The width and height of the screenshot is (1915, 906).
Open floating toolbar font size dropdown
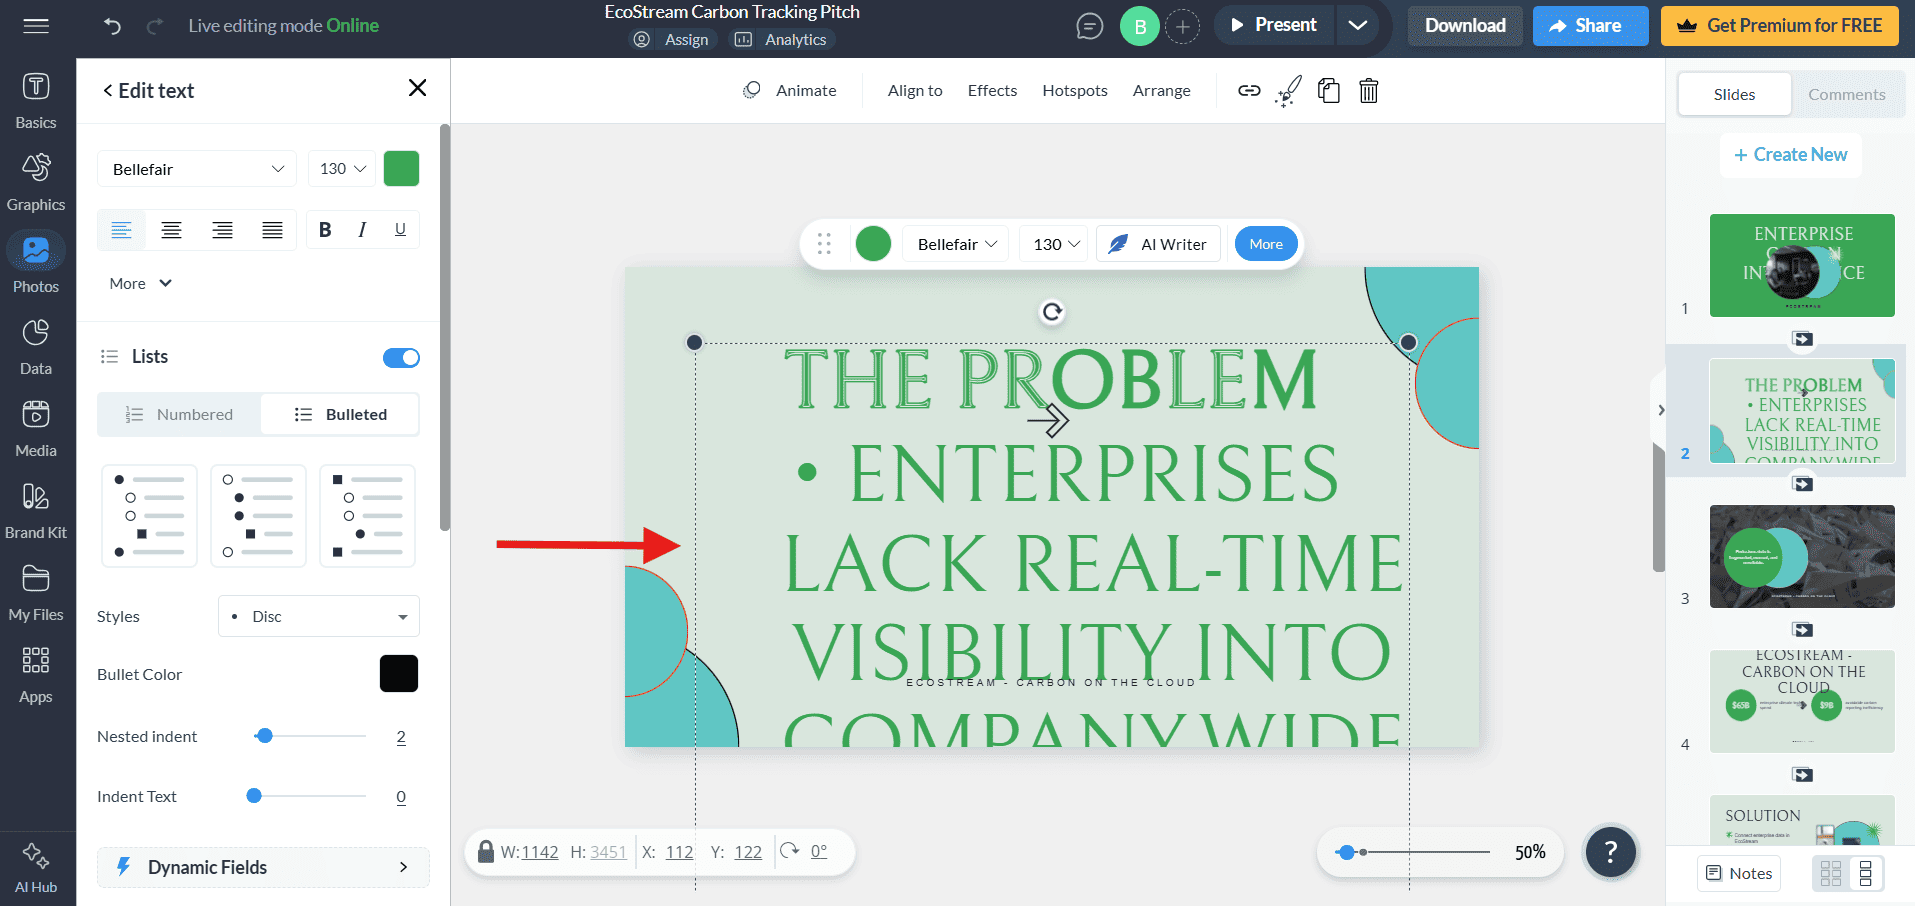point(1056,244)
